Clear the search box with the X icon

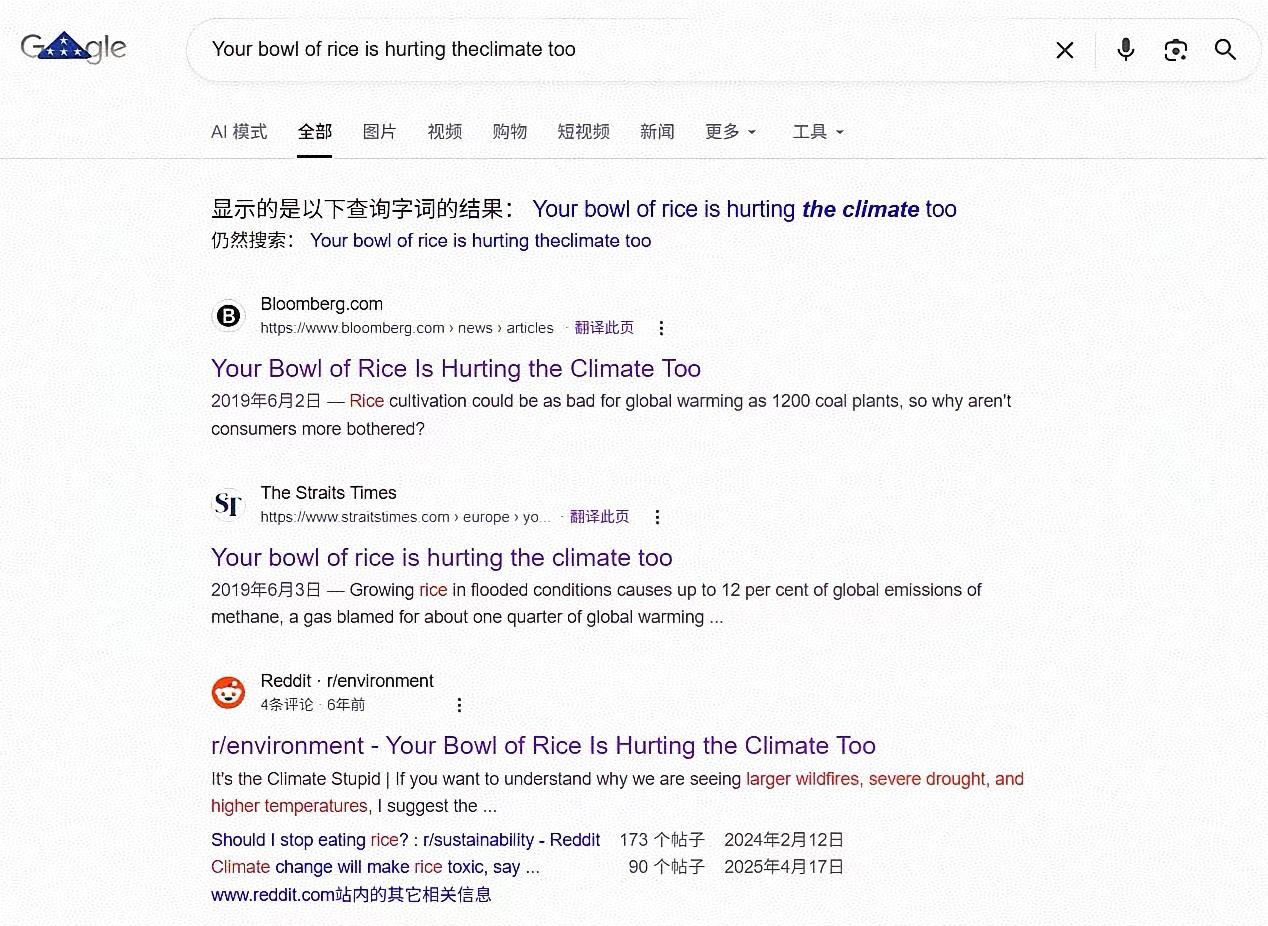coord(1065,50)
